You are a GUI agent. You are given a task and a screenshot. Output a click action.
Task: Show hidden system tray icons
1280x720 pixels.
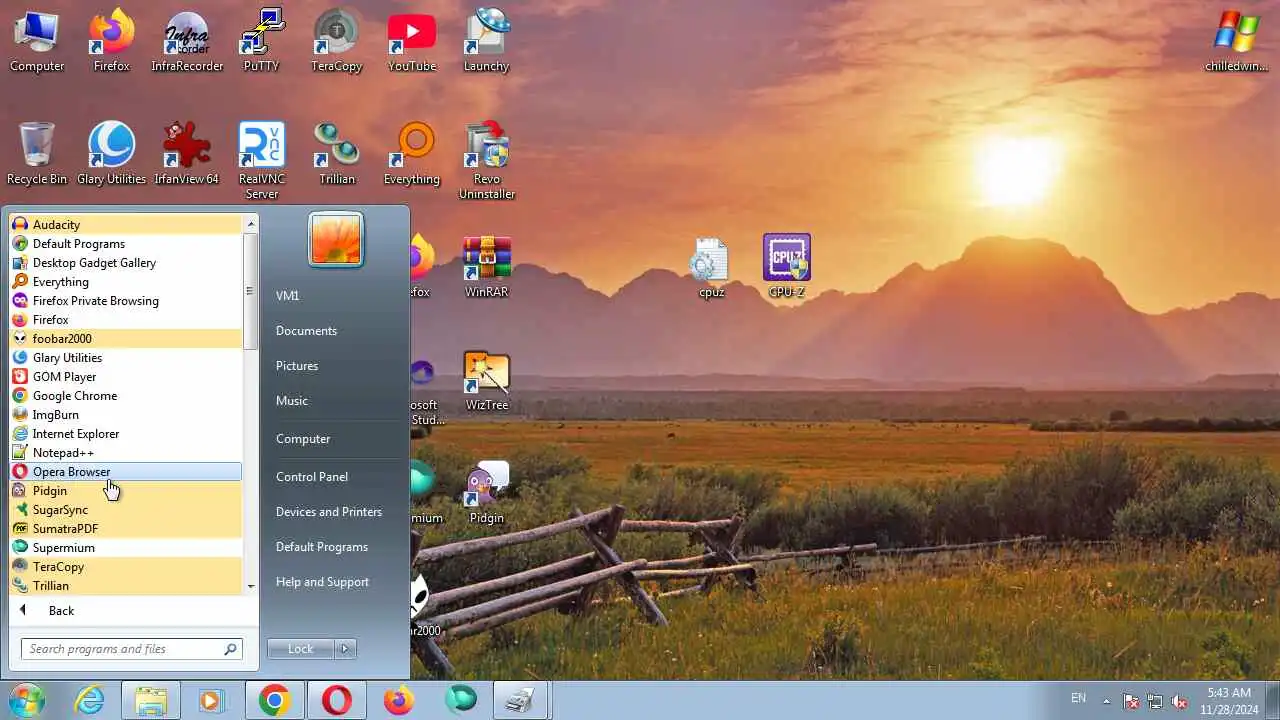point(1106,701)
